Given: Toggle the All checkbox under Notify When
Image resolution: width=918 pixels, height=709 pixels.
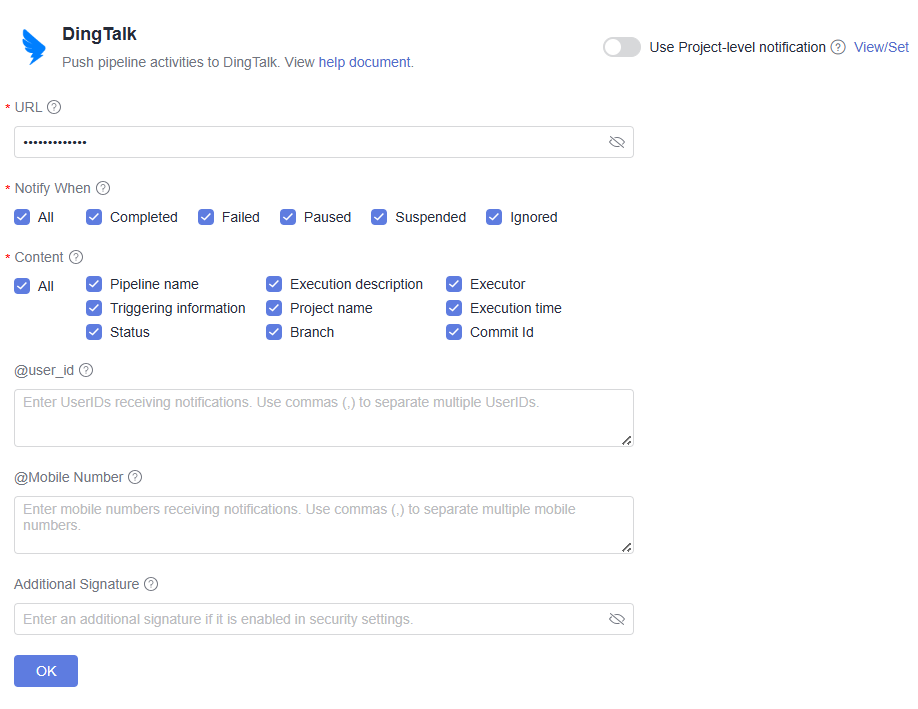Looking at the screenshot, I should [22, 217].
